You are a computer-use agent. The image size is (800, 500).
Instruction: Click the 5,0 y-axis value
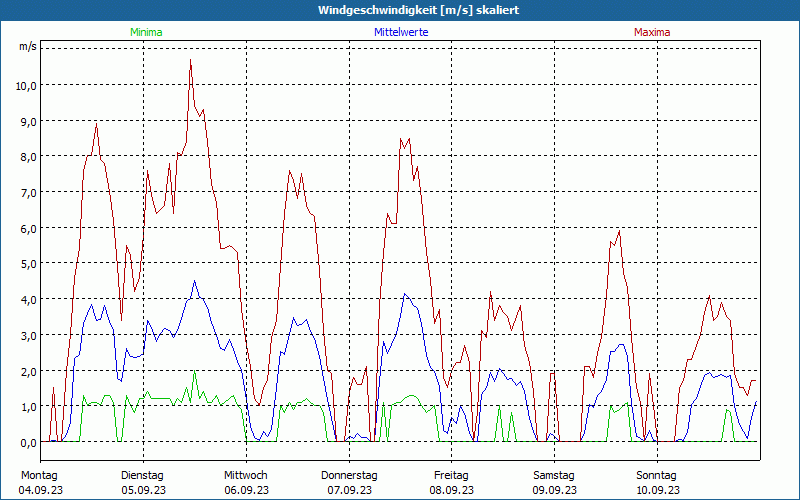pyautogui.click(x=29, y=264)
